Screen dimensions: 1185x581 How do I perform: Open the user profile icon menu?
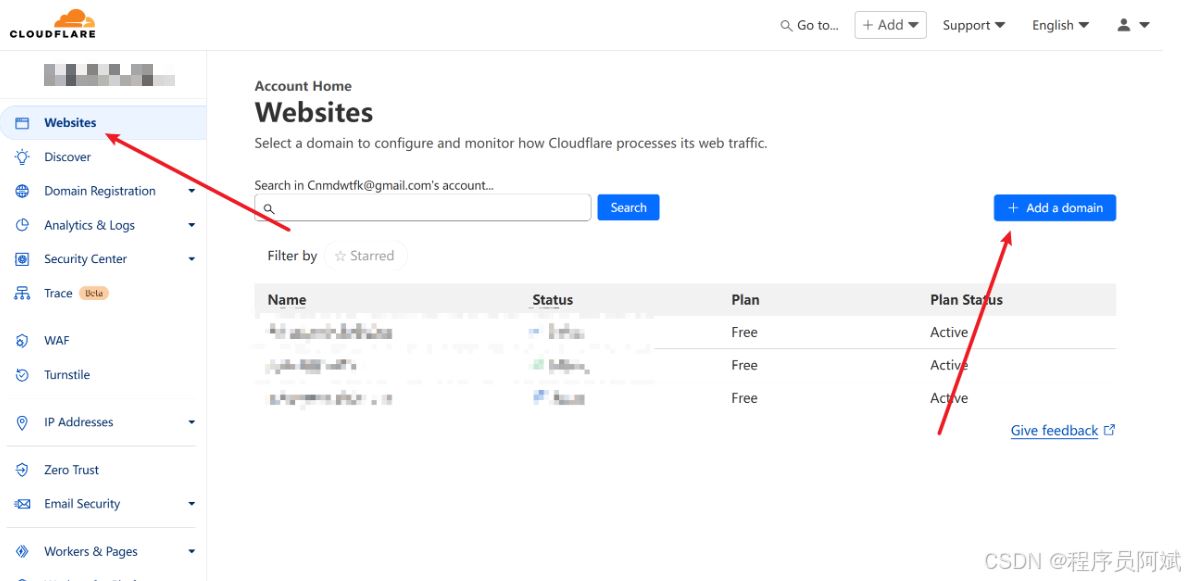(x=1133, y=25)
